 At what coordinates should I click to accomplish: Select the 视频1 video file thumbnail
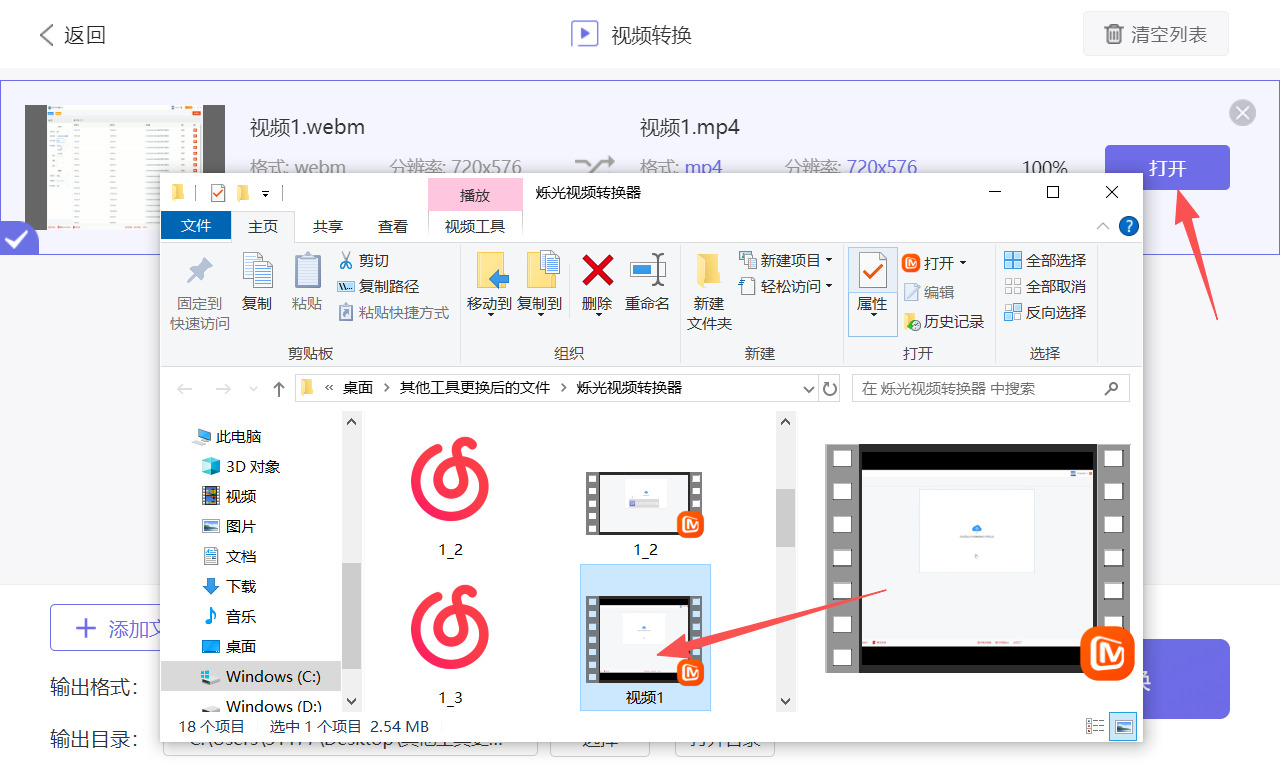pos(645,638)
